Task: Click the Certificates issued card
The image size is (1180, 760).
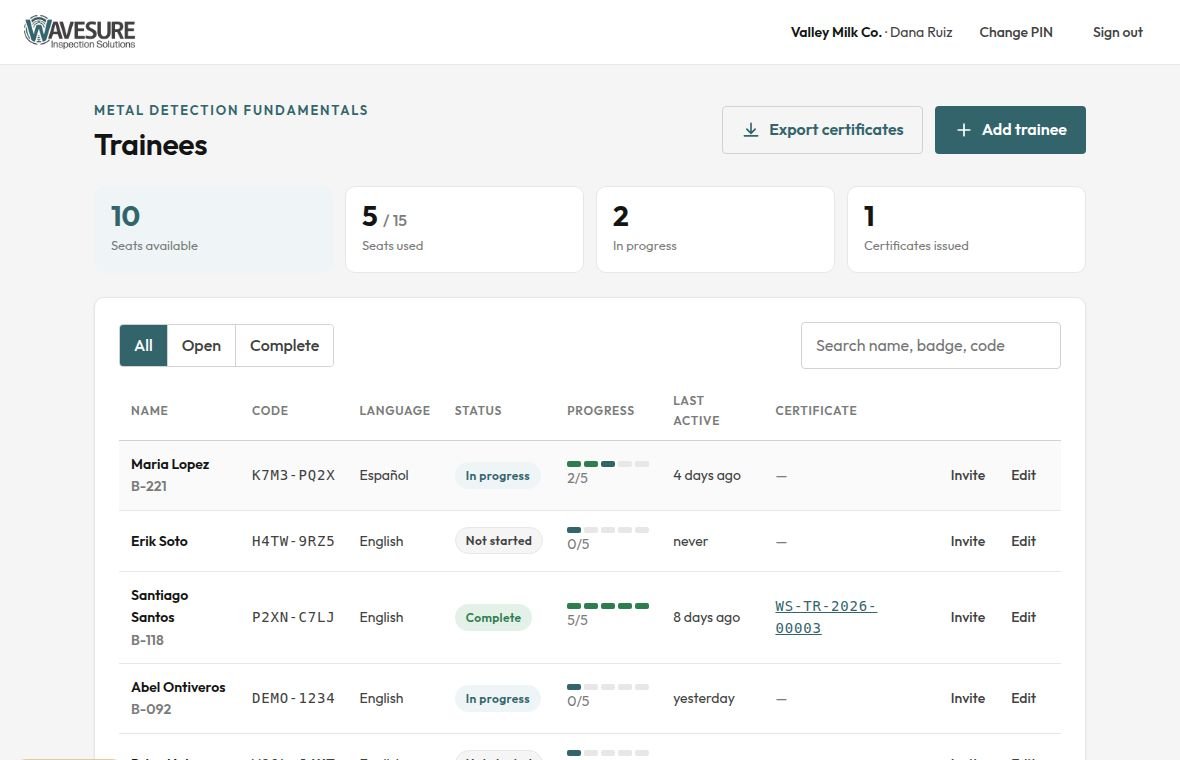Action: point(966,230)
